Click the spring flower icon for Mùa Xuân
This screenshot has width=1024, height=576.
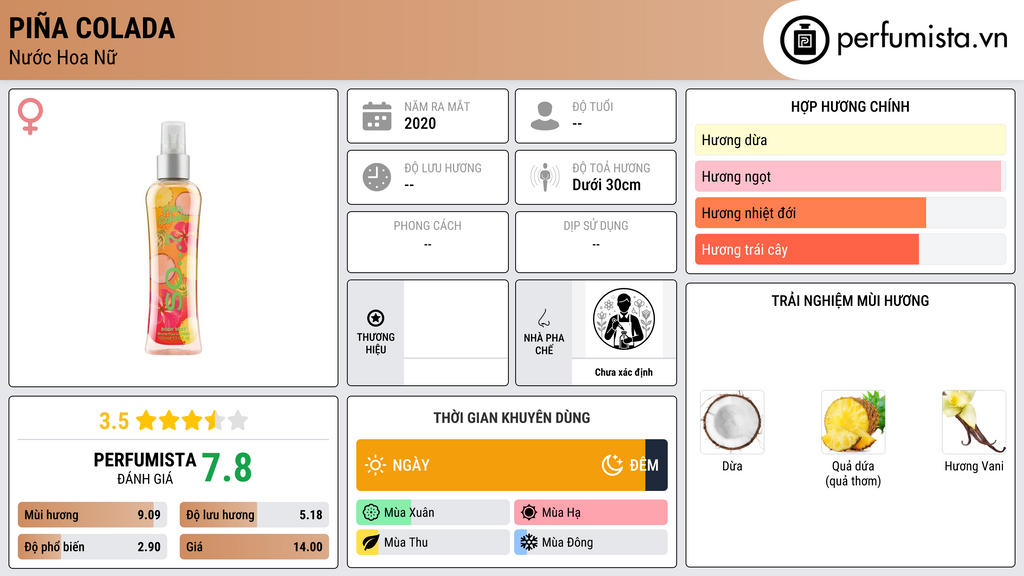tap(371, 513)
